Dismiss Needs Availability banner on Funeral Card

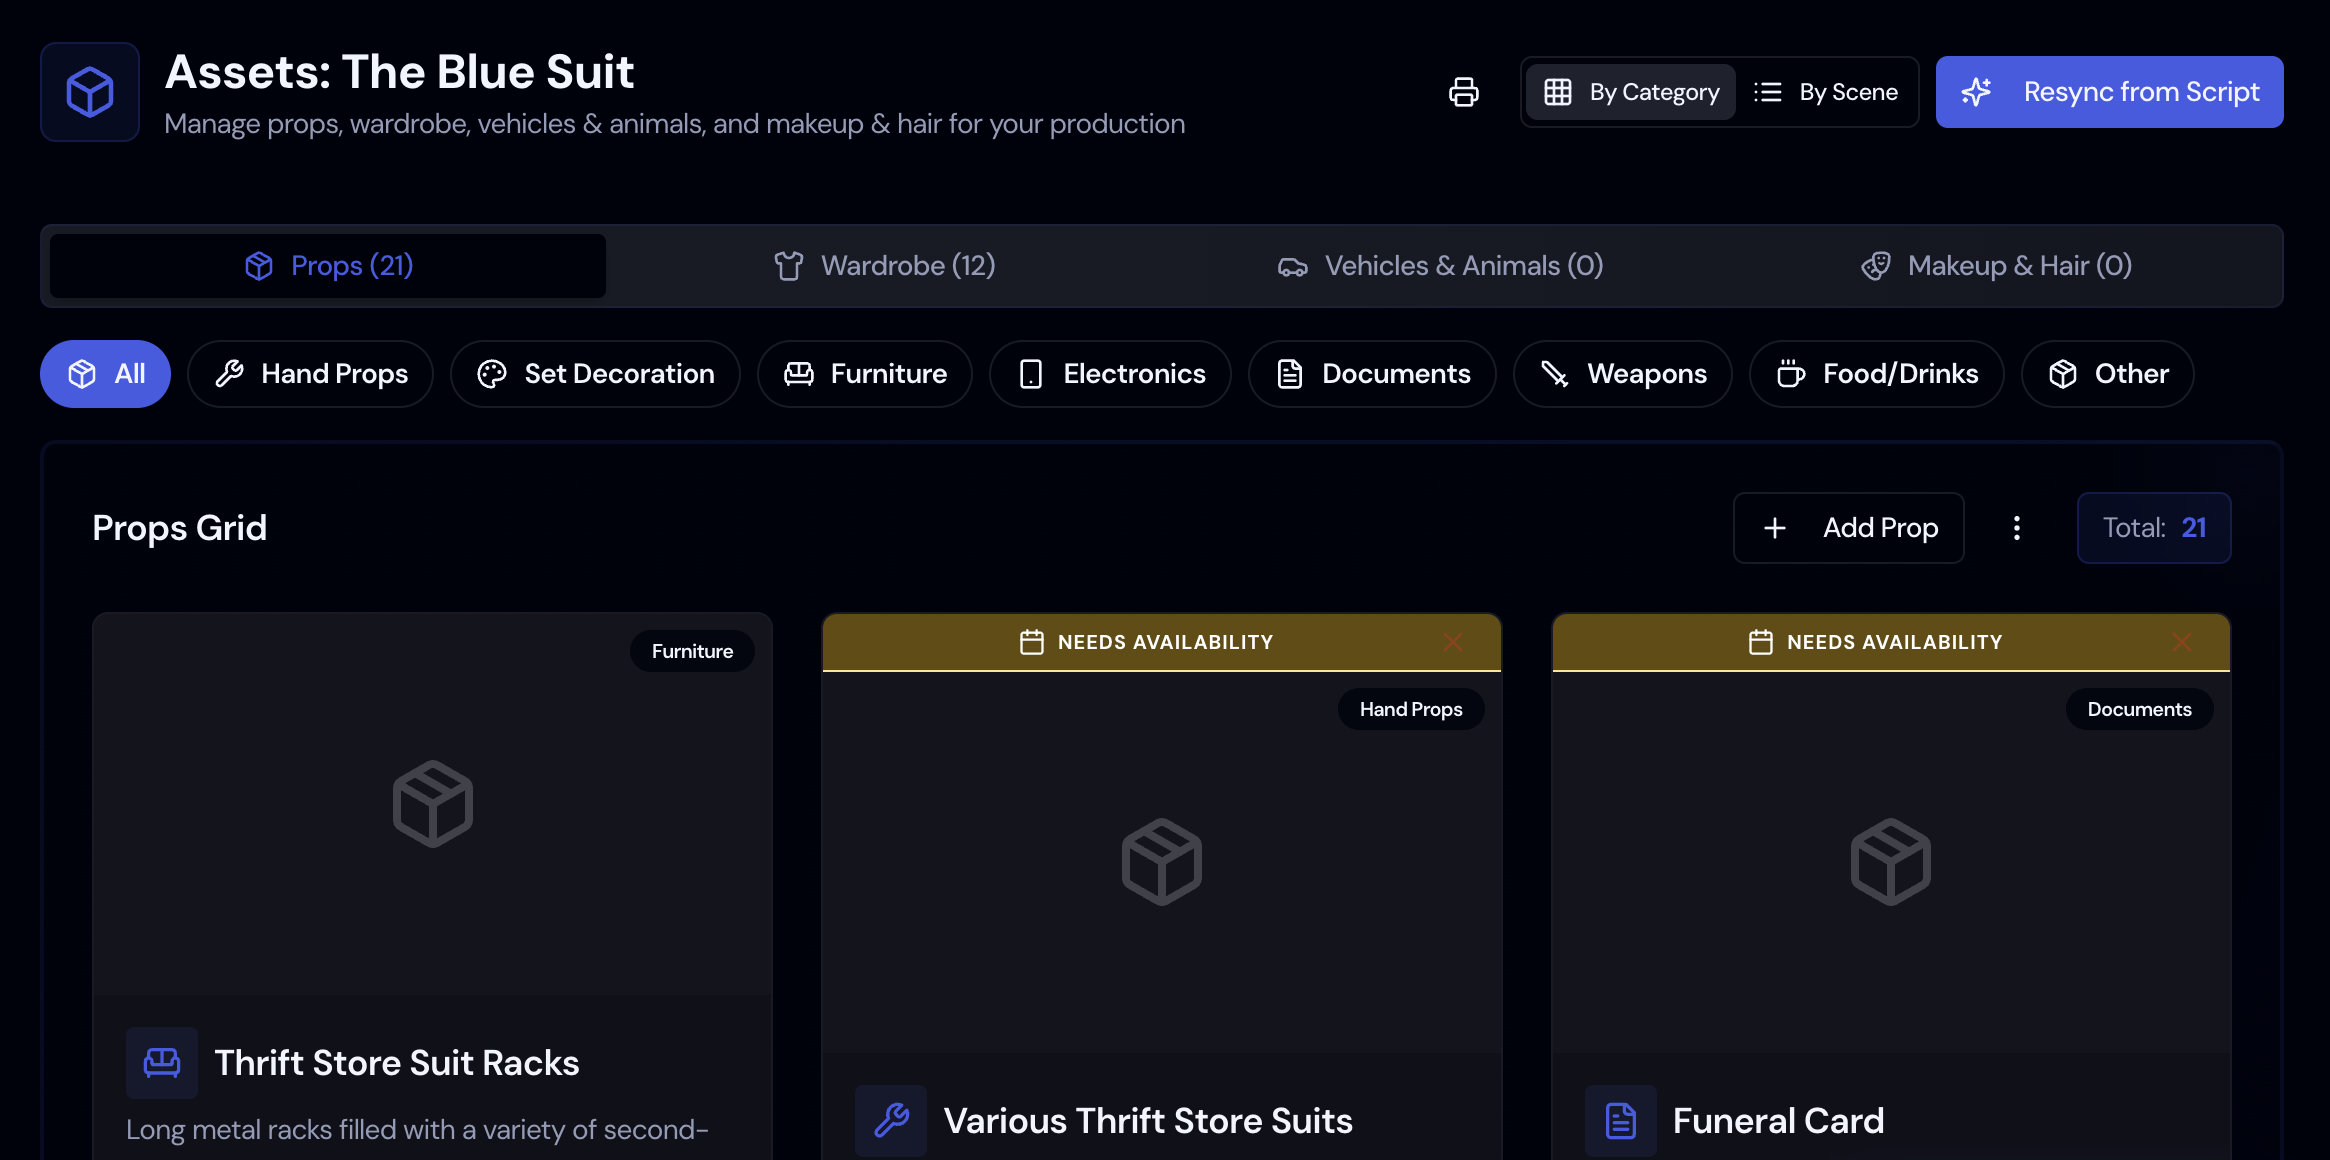(2181, 642)
